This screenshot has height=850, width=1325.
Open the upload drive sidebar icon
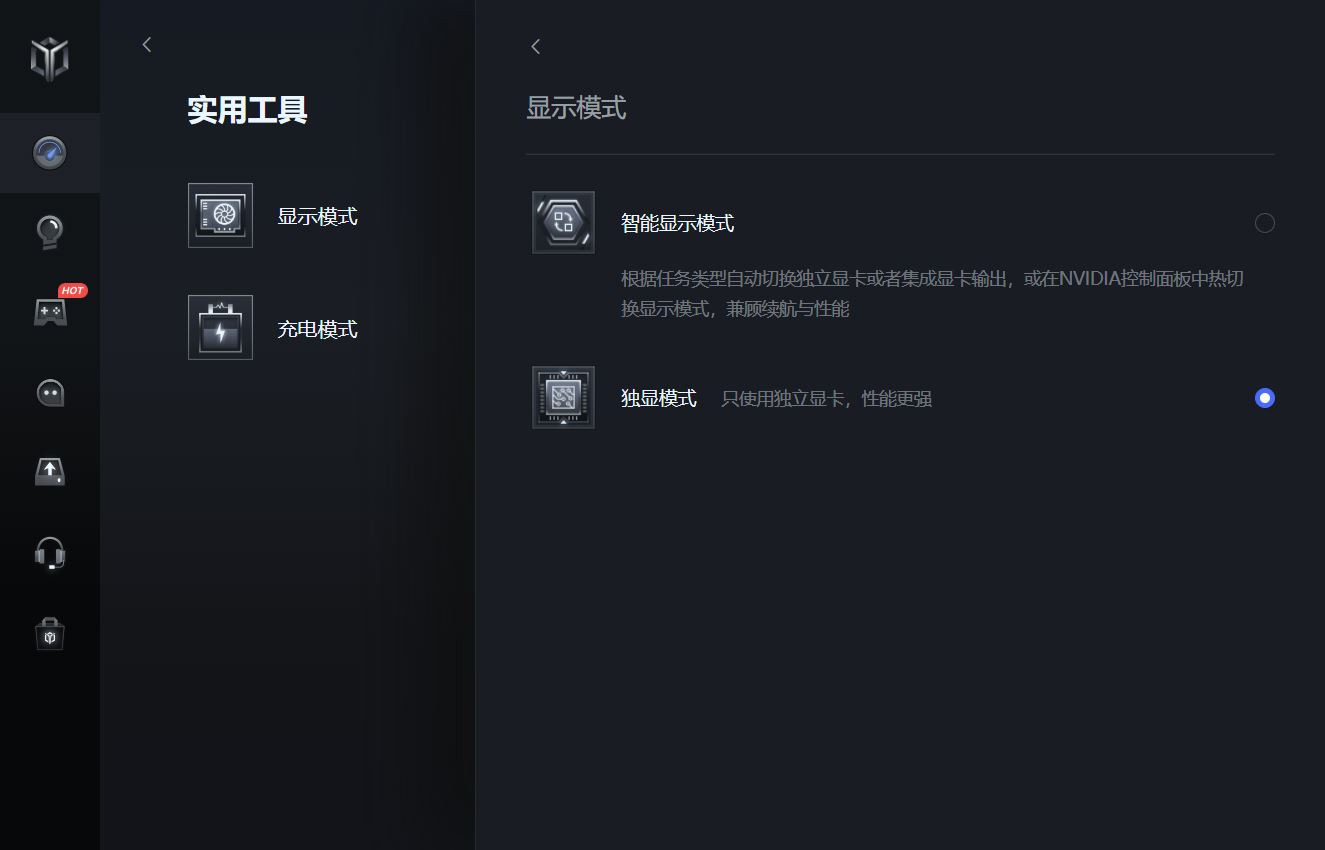click(49, 472)
